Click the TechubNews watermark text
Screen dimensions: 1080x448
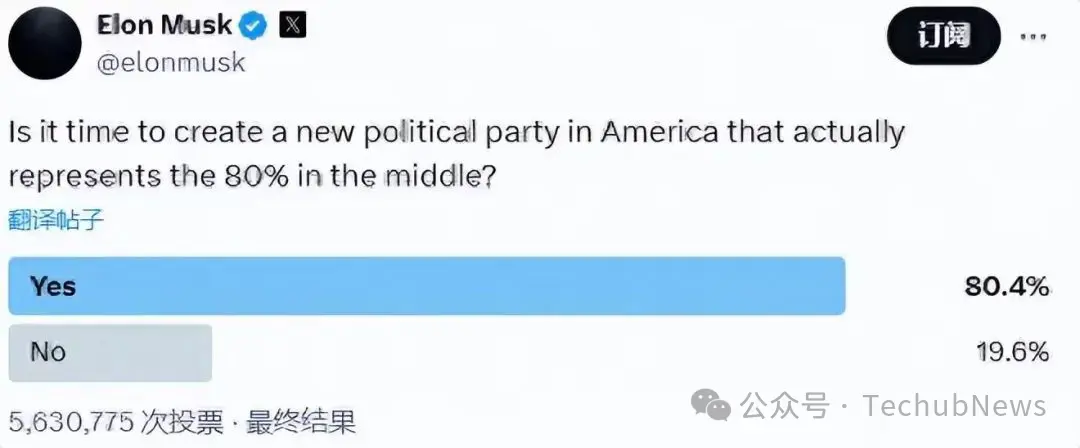point(955,406)
